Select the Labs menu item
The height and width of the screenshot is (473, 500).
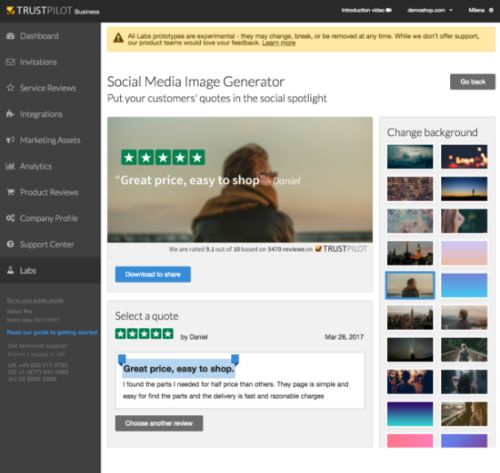coord(50,270)
